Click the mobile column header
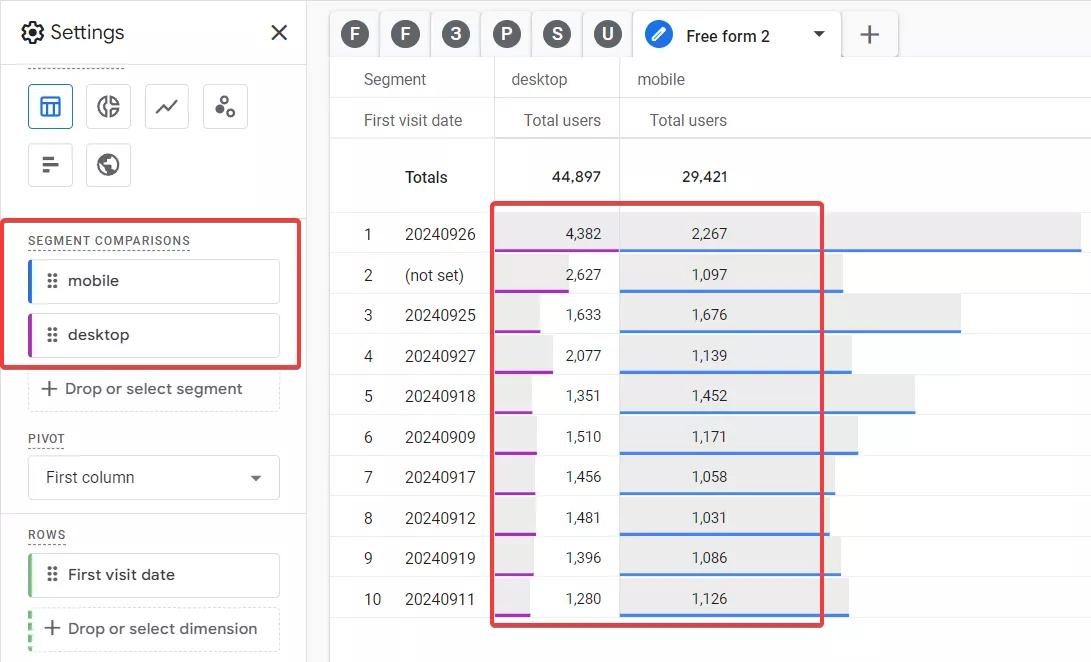The width and height of the screenshot is (1091, 662). click(x=661, y=79)
